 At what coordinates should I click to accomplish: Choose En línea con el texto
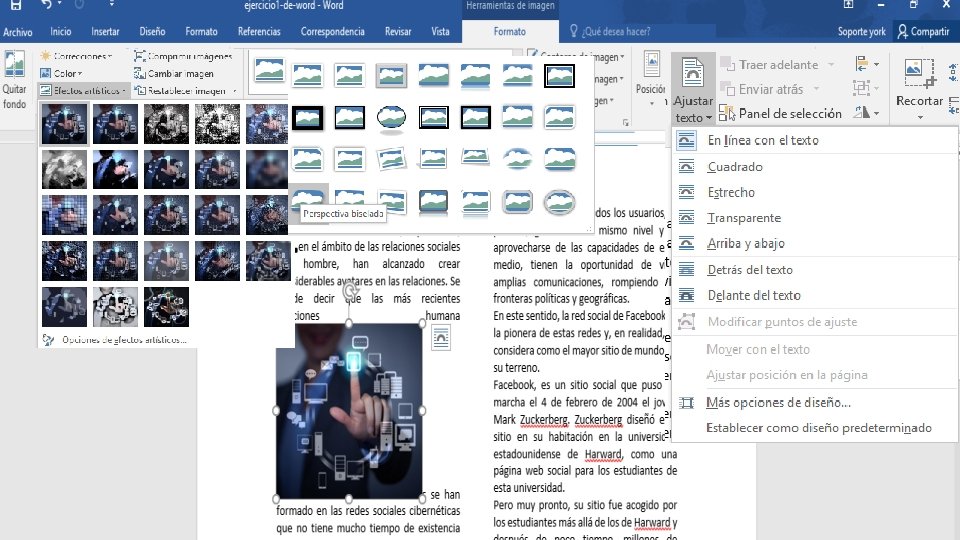[x=815, y=140]
